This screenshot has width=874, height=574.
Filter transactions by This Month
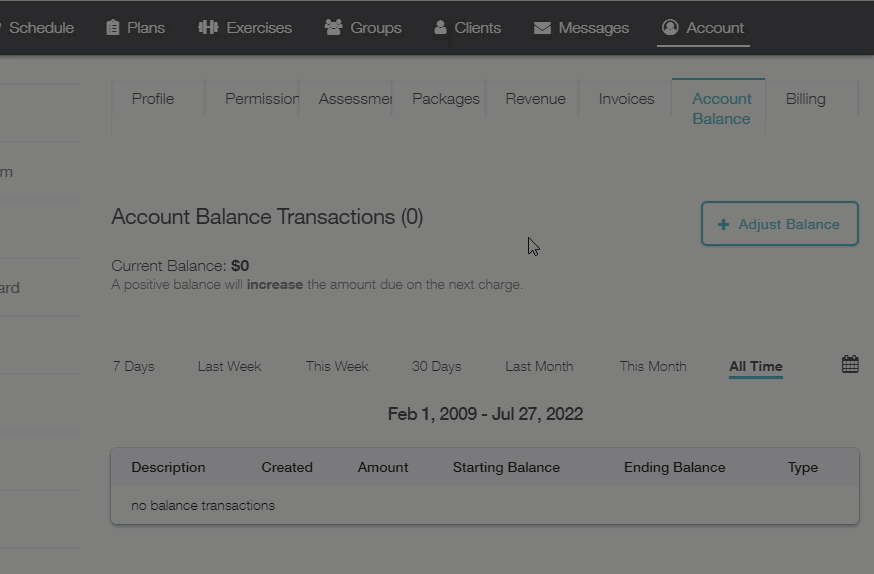pyautogui.click(x=653, y=366)
